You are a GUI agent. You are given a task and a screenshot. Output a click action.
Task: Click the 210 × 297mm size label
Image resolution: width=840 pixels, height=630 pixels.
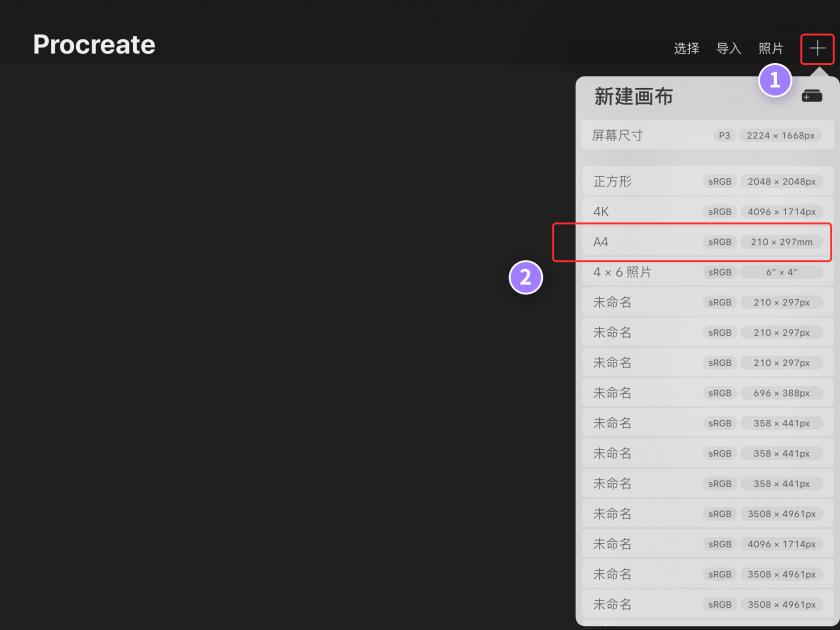(781, 242)
